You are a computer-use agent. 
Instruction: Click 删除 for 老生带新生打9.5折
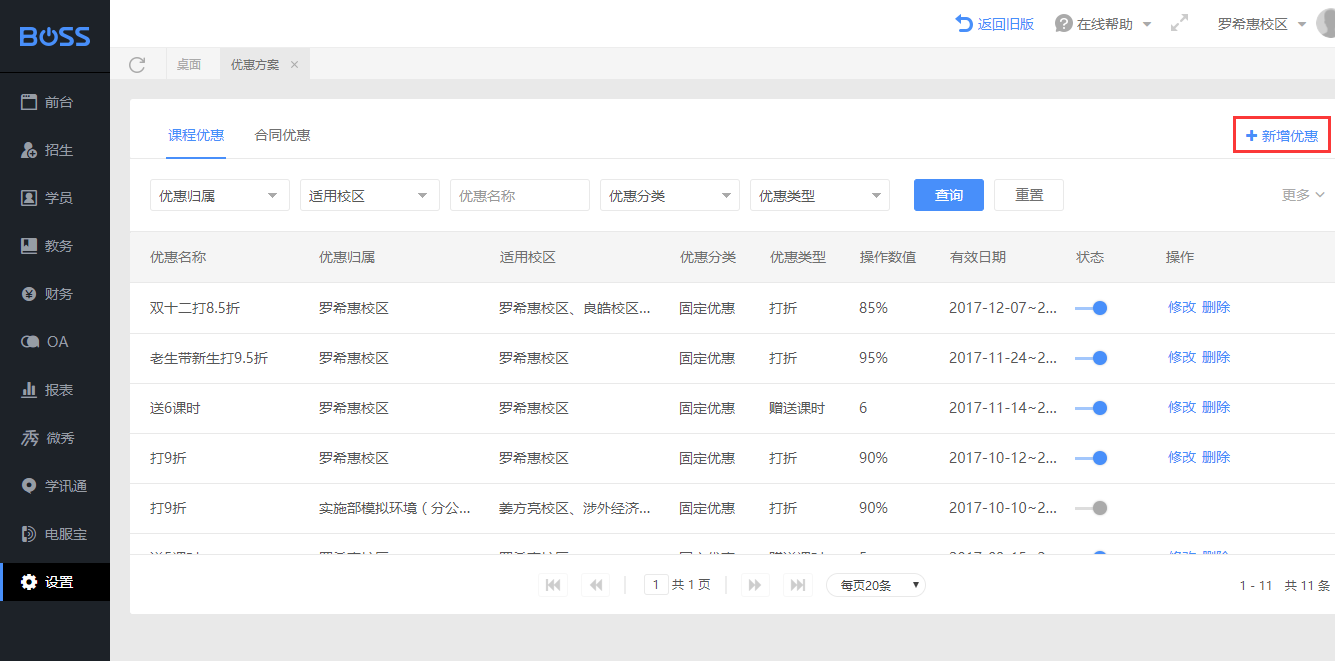pyautogui.click(x=1216, y=357)
